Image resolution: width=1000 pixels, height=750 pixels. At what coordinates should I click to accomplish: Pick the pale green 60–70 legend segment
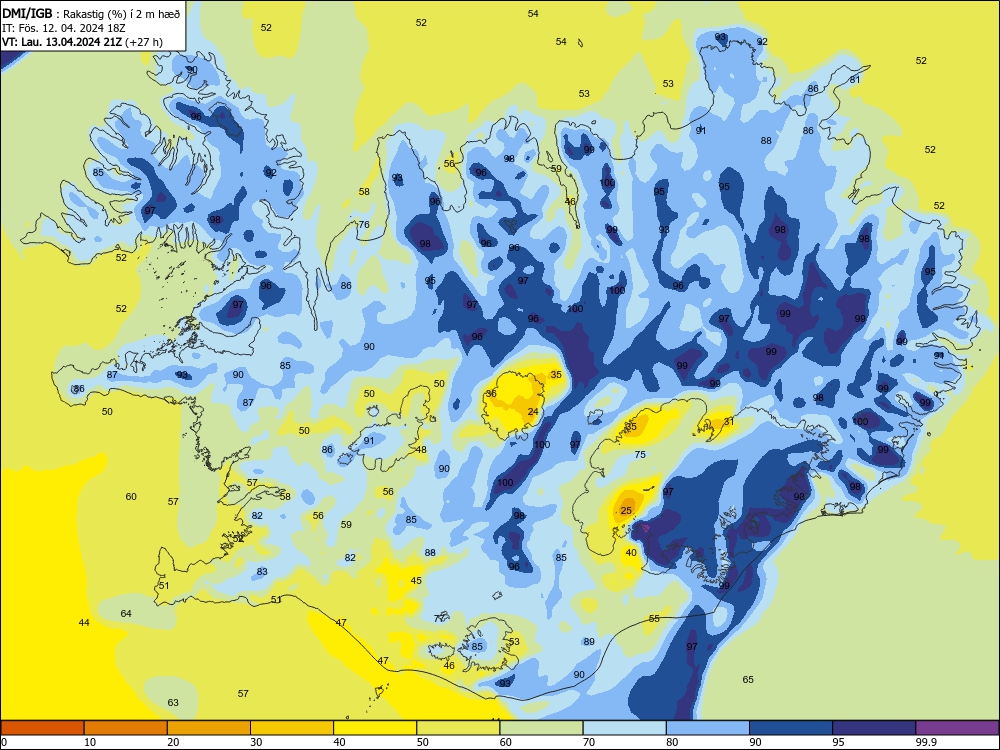[541, 728]
